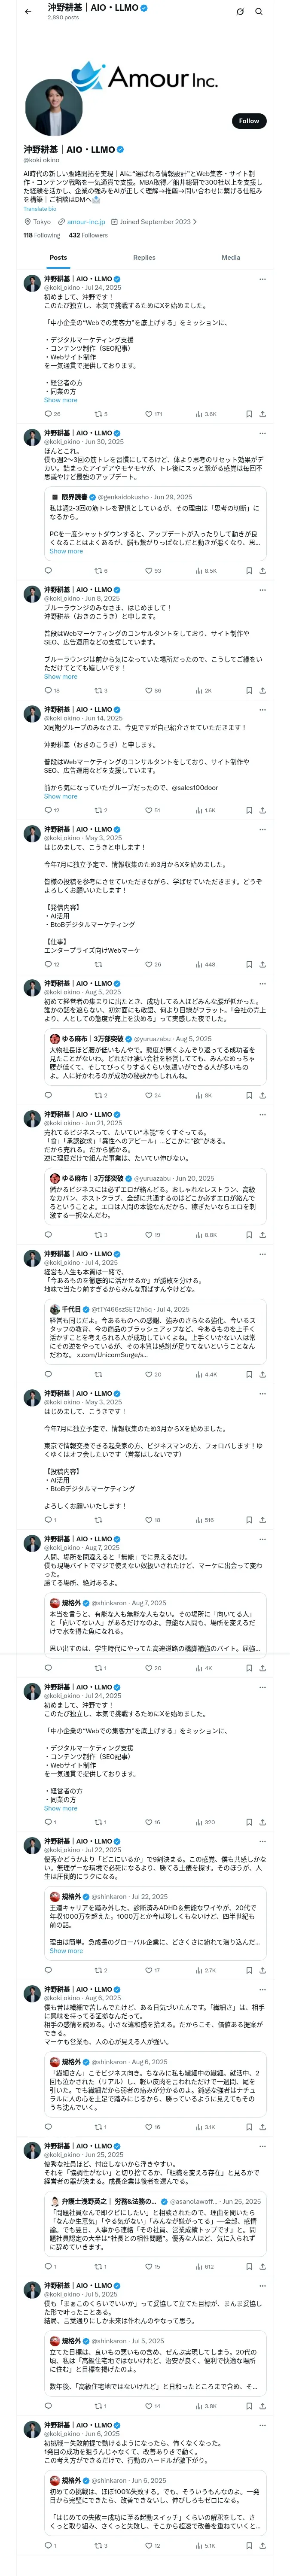Image resolution: width=290 pixels, height=2576 pixels.
Task: Click the circular icon left of search
Action: point(240,12)
